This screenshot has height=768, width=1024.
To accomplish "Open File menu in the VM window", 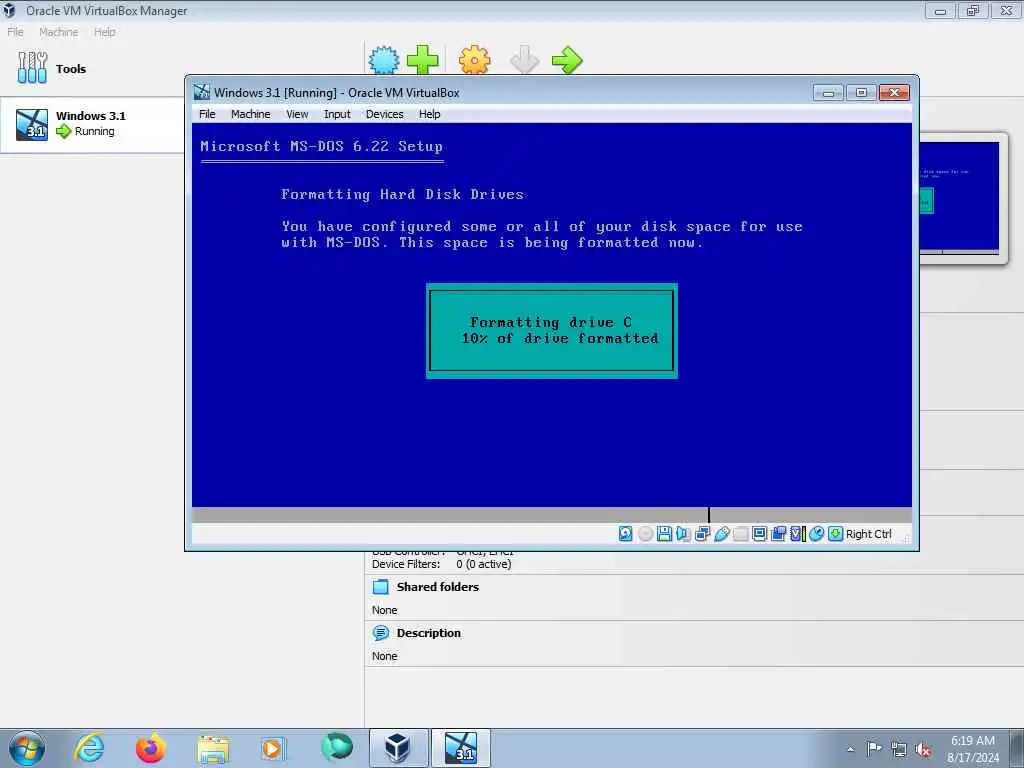I will click(207, 114).
